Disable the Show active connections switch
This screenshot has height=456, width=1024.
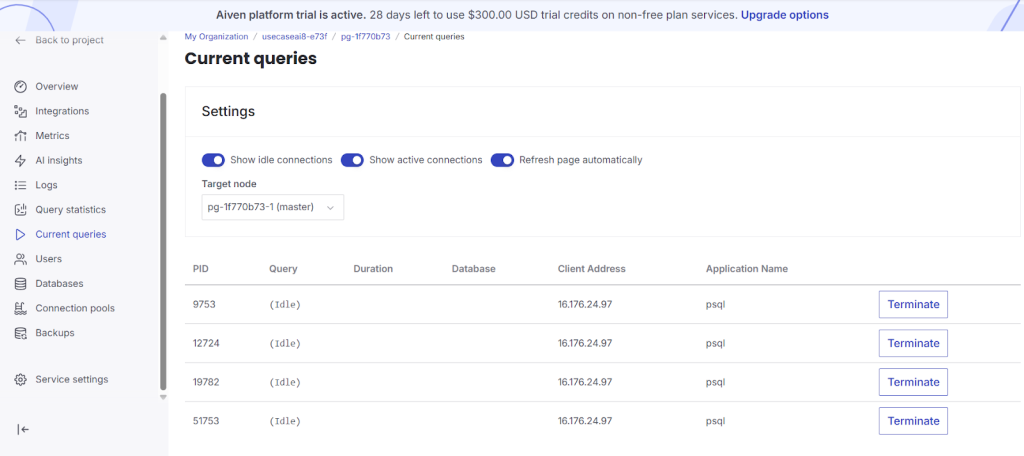pos(352,160)
